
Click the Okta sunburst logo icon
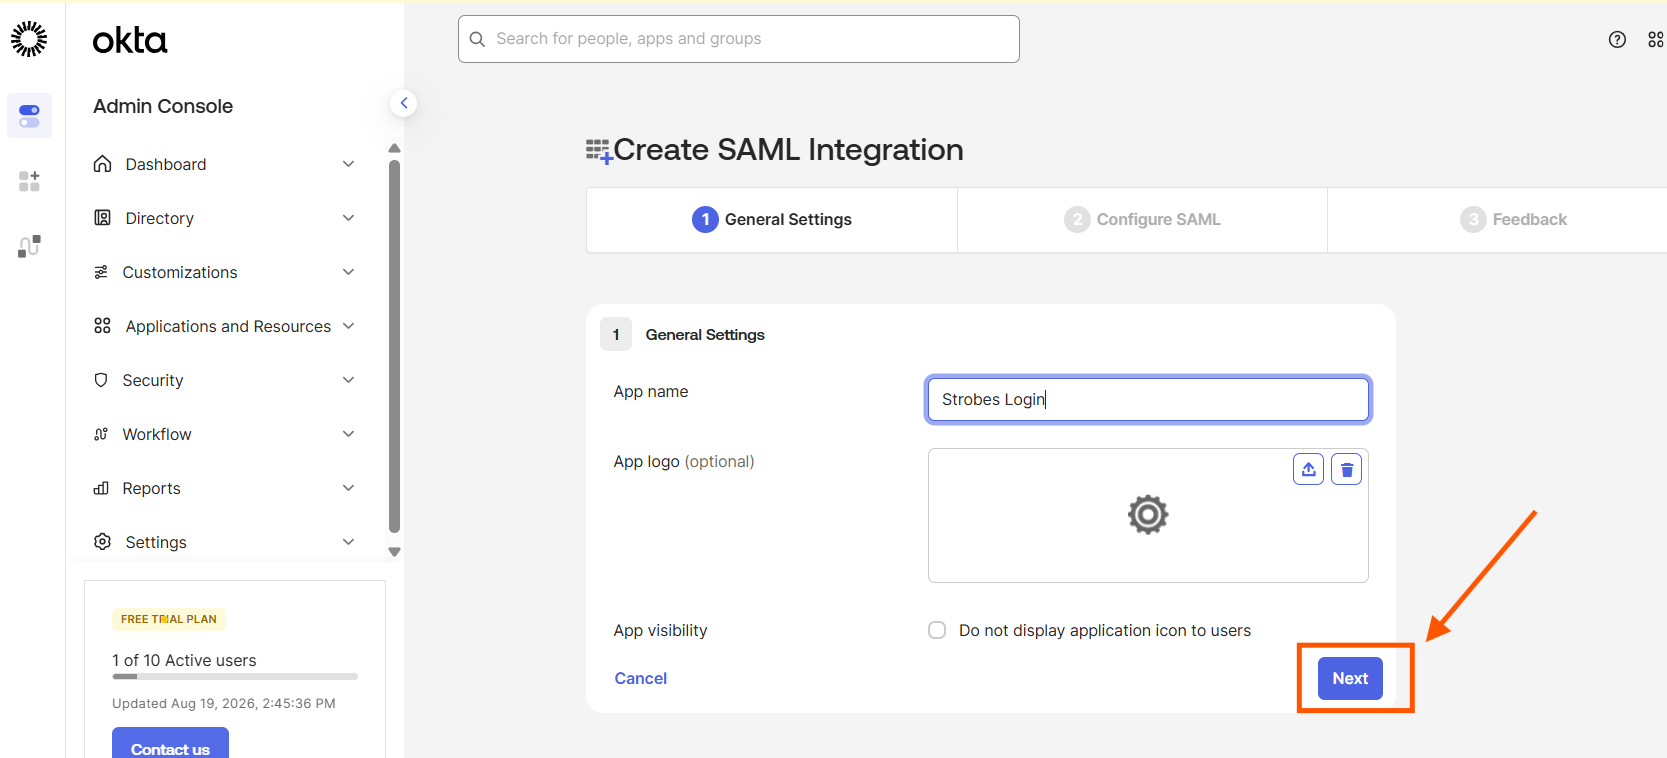click(29, 39)
